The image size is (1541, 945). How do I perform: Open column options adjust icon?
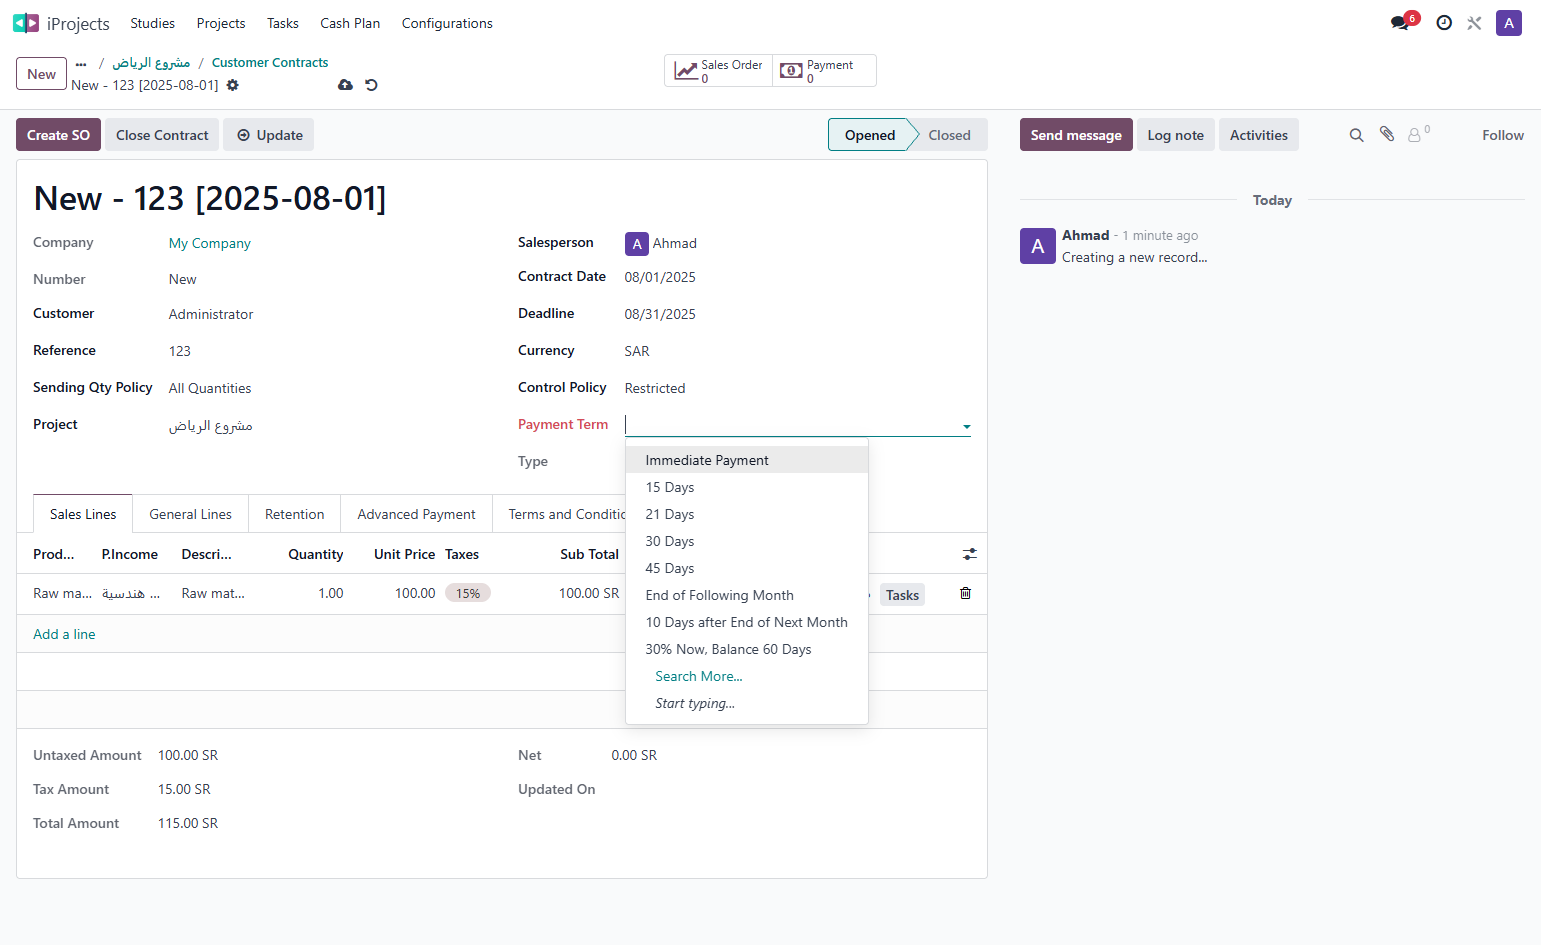(969, 554)
